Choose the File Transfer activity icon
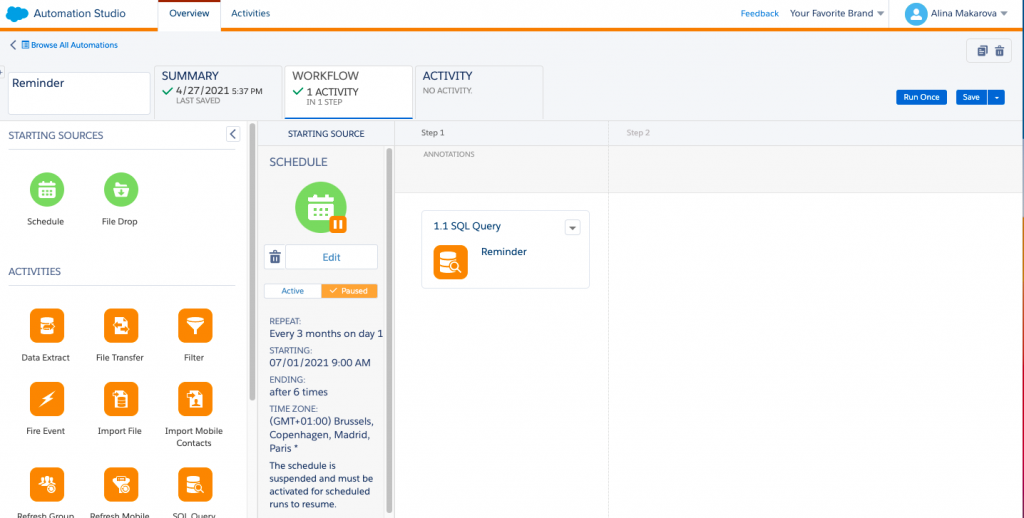This screenshot has width=1024, height=518. click(x=121, y=326)
